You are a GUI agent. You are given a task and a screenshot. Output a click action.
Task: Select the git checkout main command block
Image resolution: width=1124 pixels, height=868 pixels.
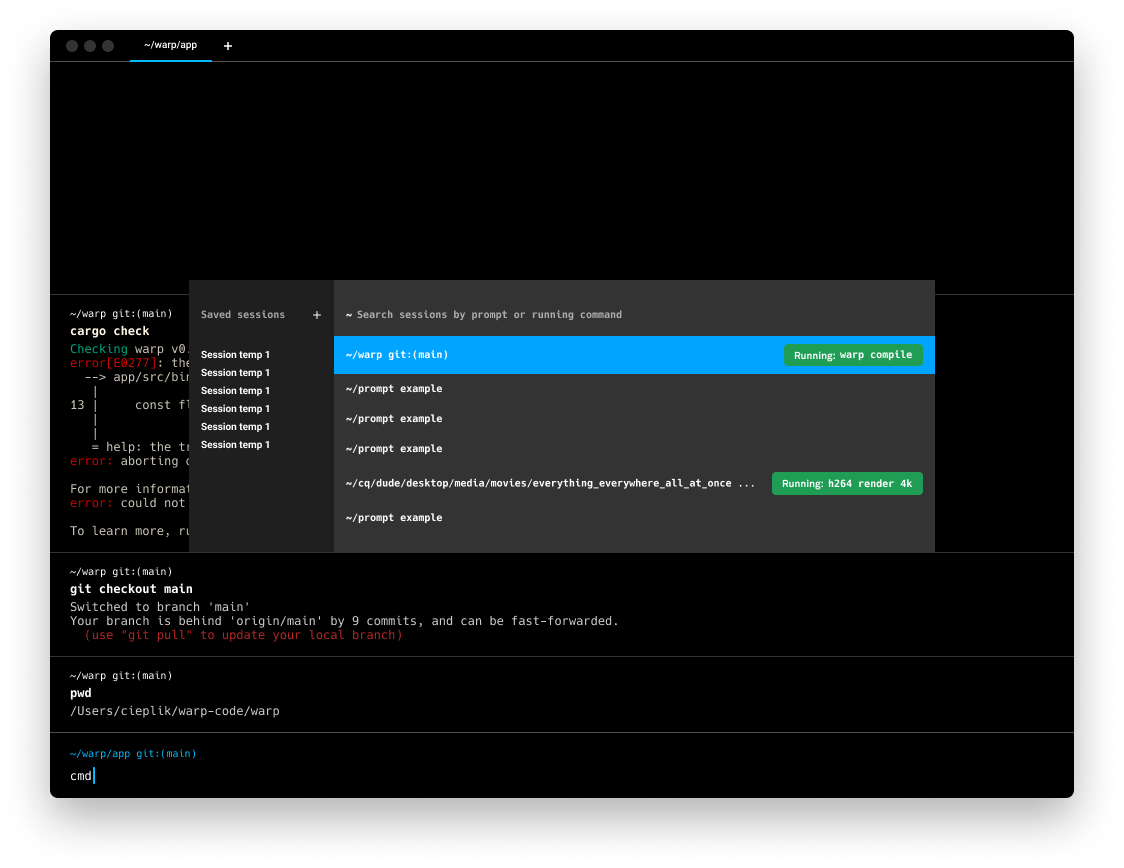coord(400,605)
